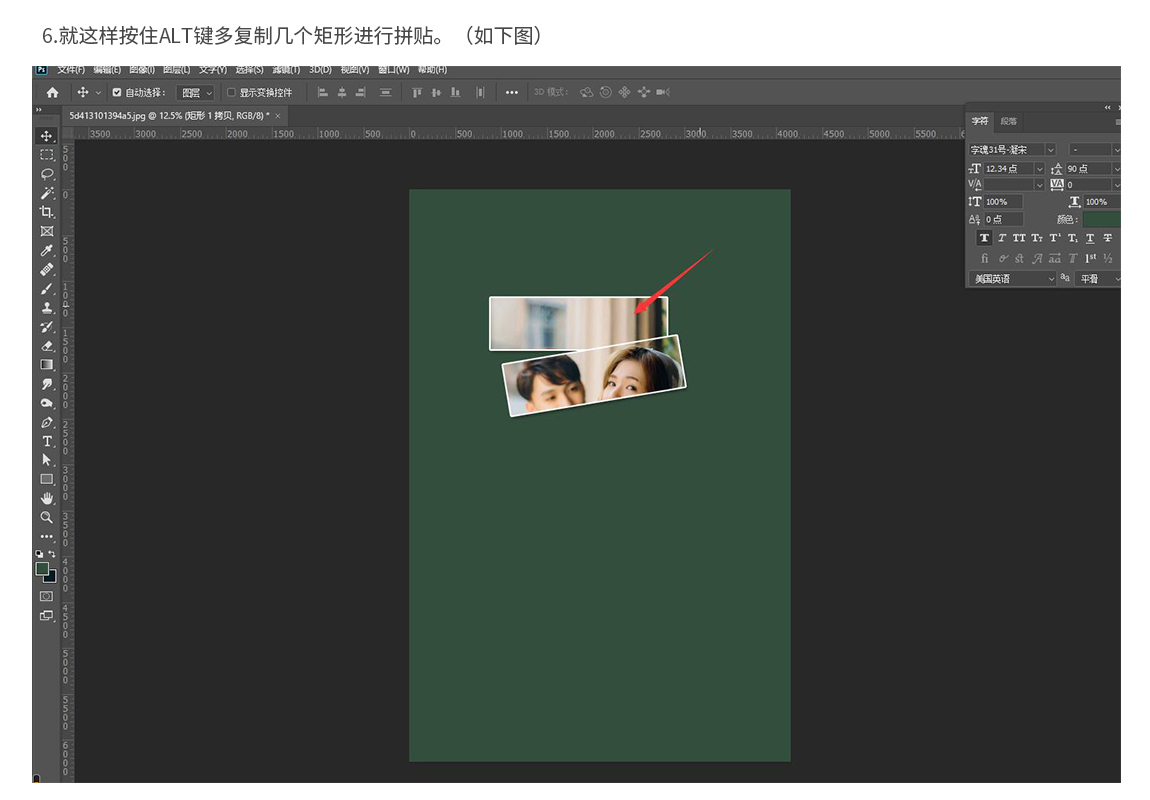
Task: Open the 文件(F) menu
Action: (x=70, y=70)
